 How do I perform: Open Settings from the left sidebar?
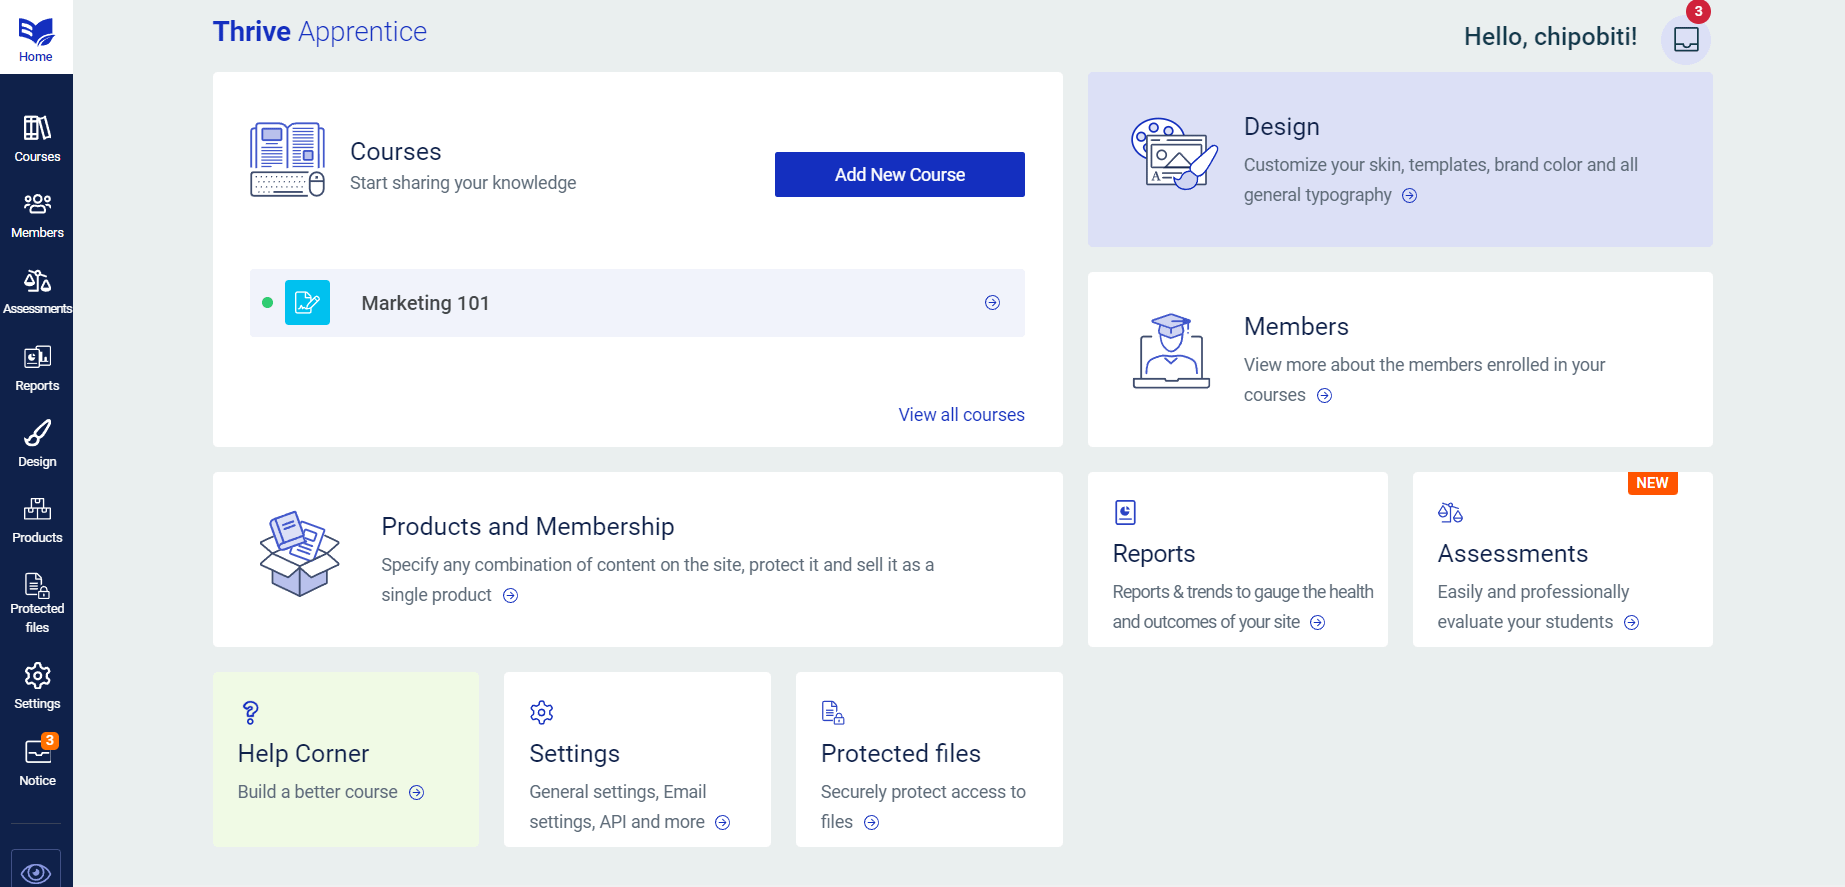click(37, 686)
